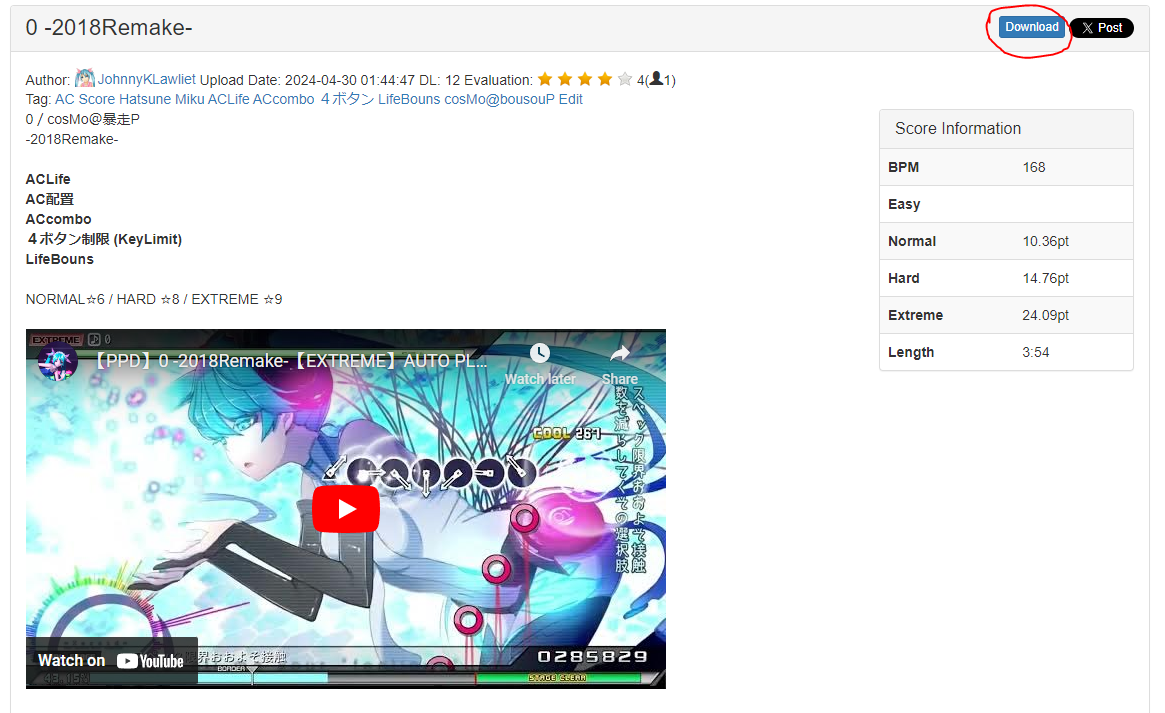Image resolution: width=1165 pixels, height=713 pixels.
Task: Click the 'Score Information' panel header
Action: 1006,128
